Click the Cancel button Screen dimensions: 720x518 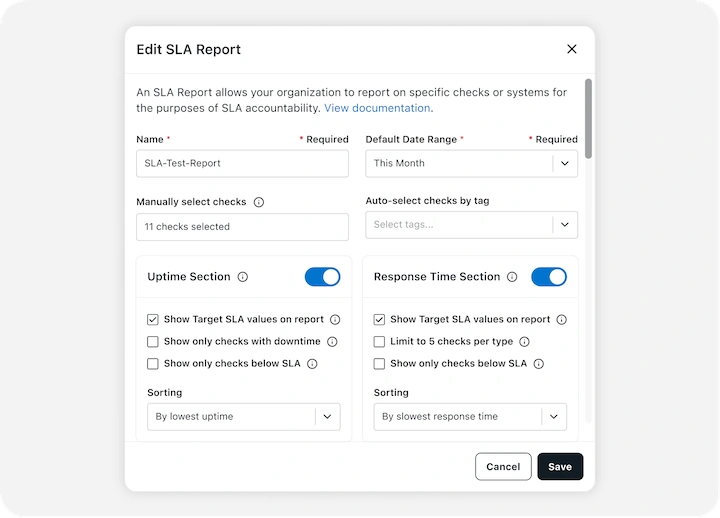(503, 467)
